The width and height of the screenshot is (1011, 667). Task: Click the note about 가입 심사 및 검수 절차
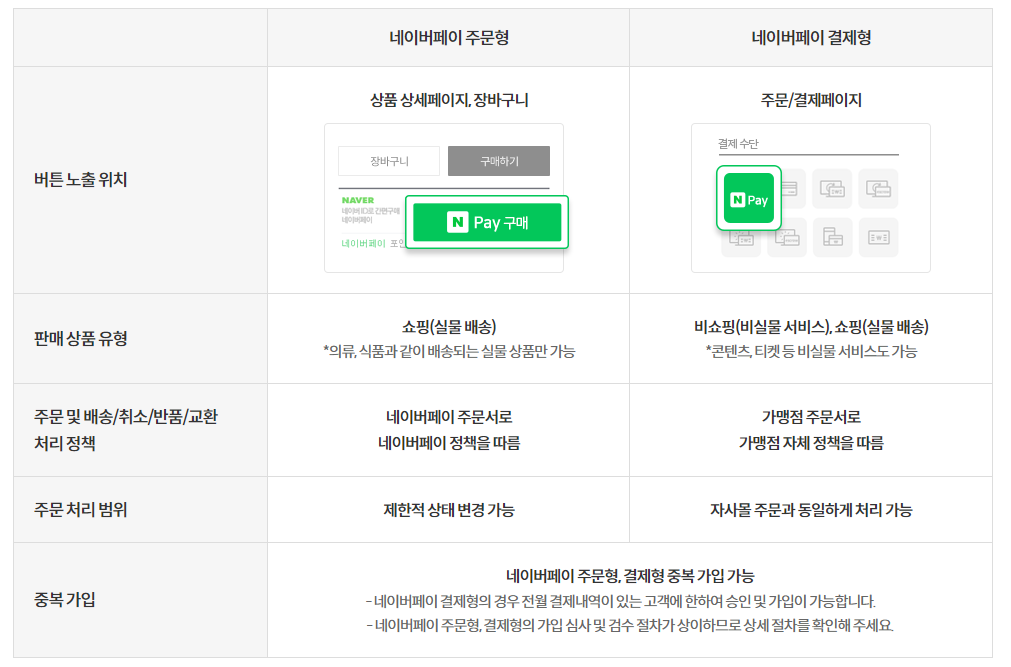coord(630,625)
